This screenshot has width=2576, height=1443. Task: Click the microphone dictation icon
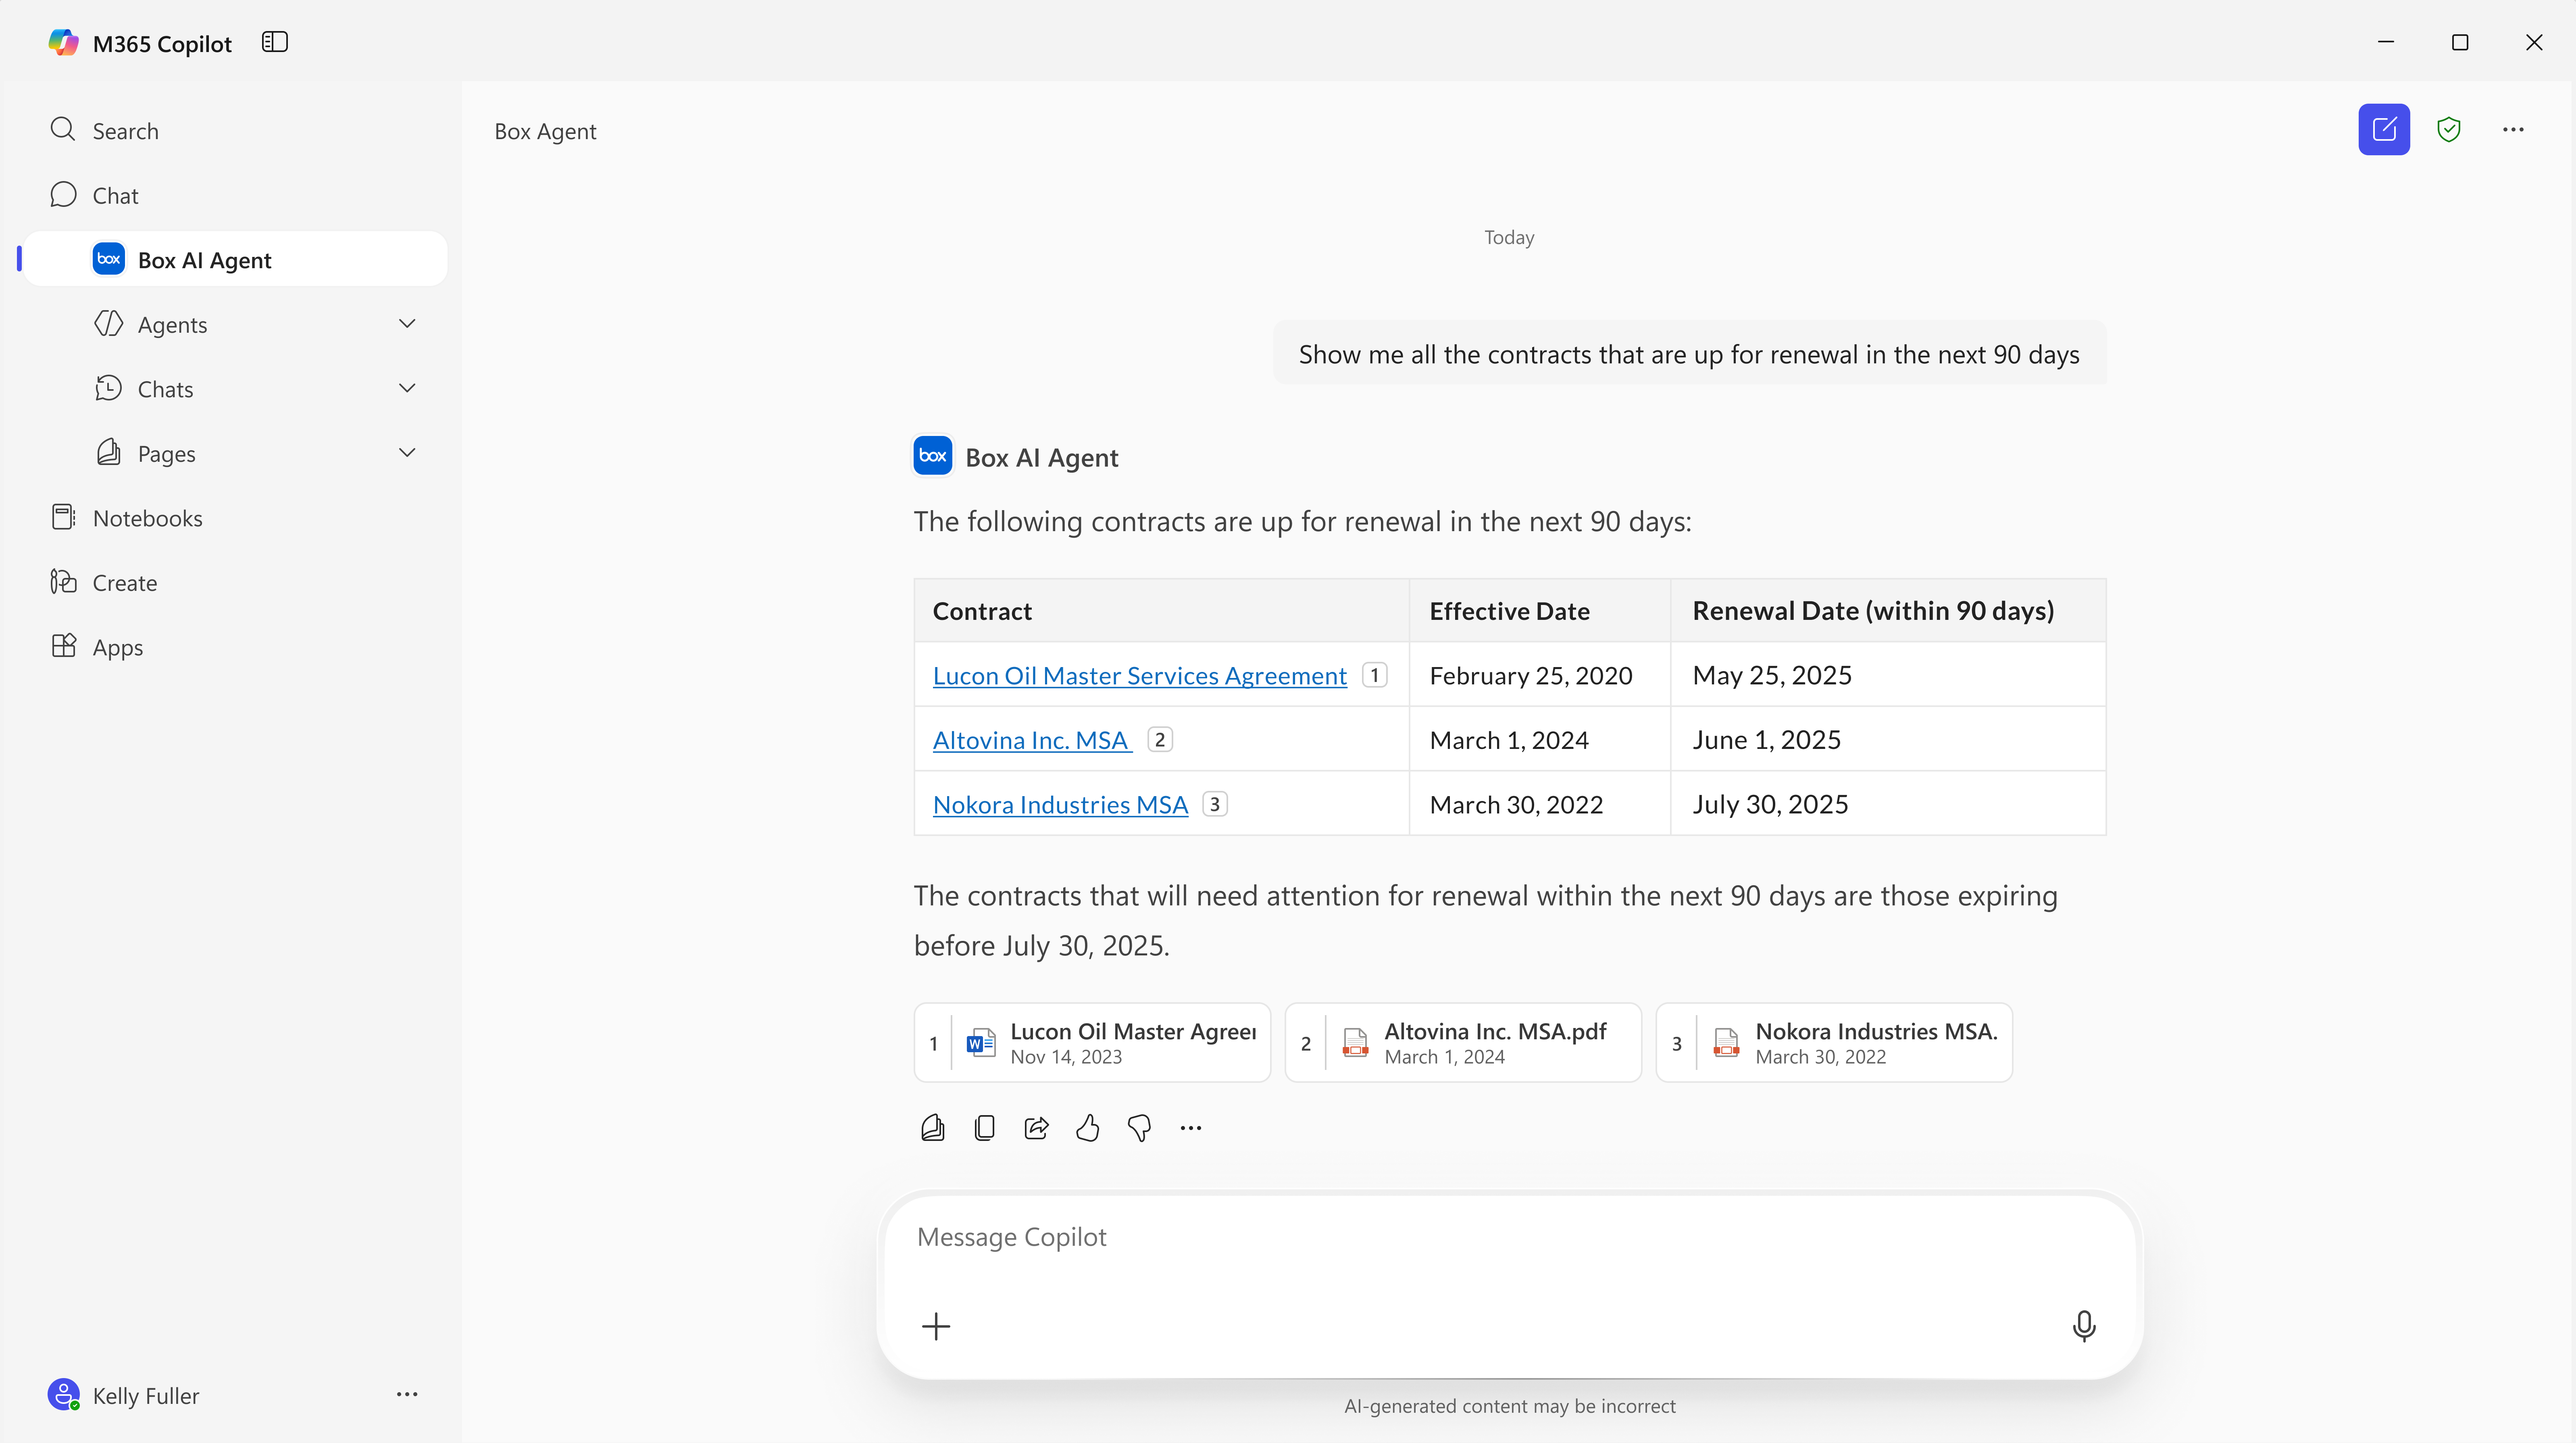click(2084, 1326)
